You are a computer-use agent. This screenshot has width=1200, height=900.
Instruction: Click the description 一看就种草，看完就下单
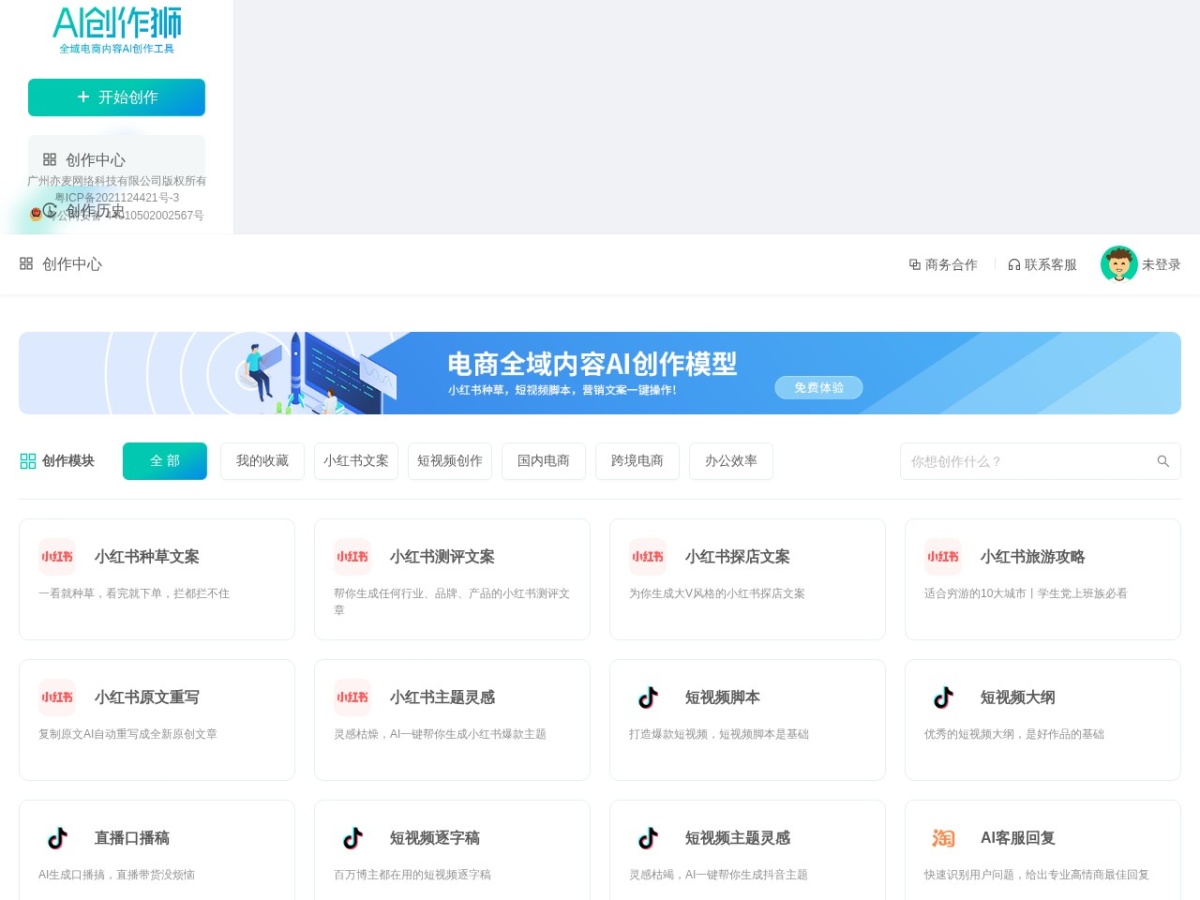(134, 594)
